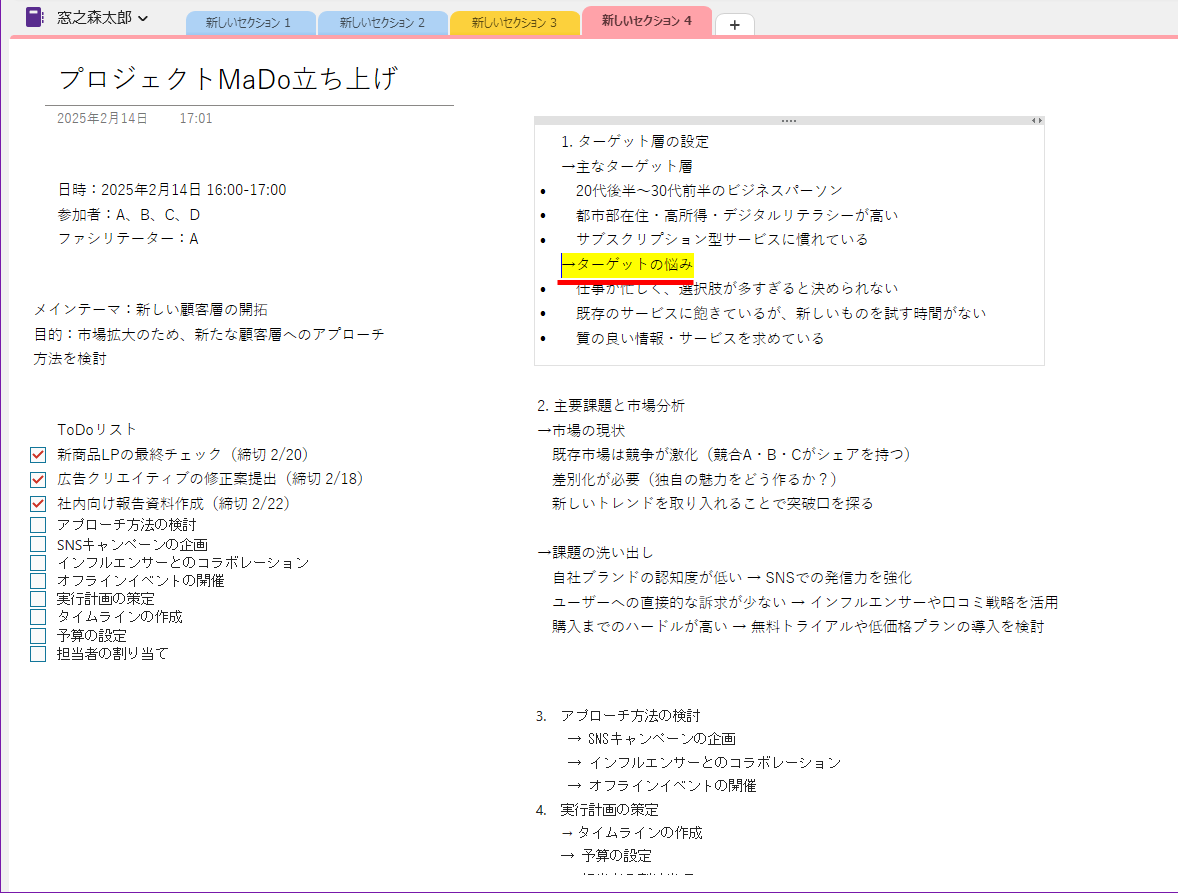Click the purple notebook icon
This screenshot has width=1178, height=893.
[x=36, y=18]
